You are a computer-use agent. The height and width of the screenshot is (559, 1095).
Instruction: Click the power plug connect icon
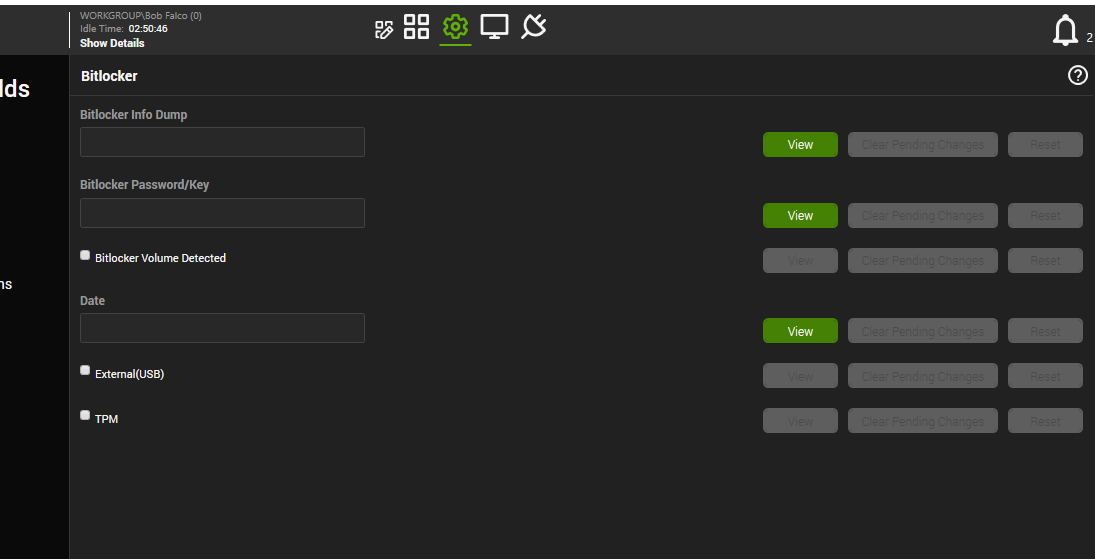(534, 27)
